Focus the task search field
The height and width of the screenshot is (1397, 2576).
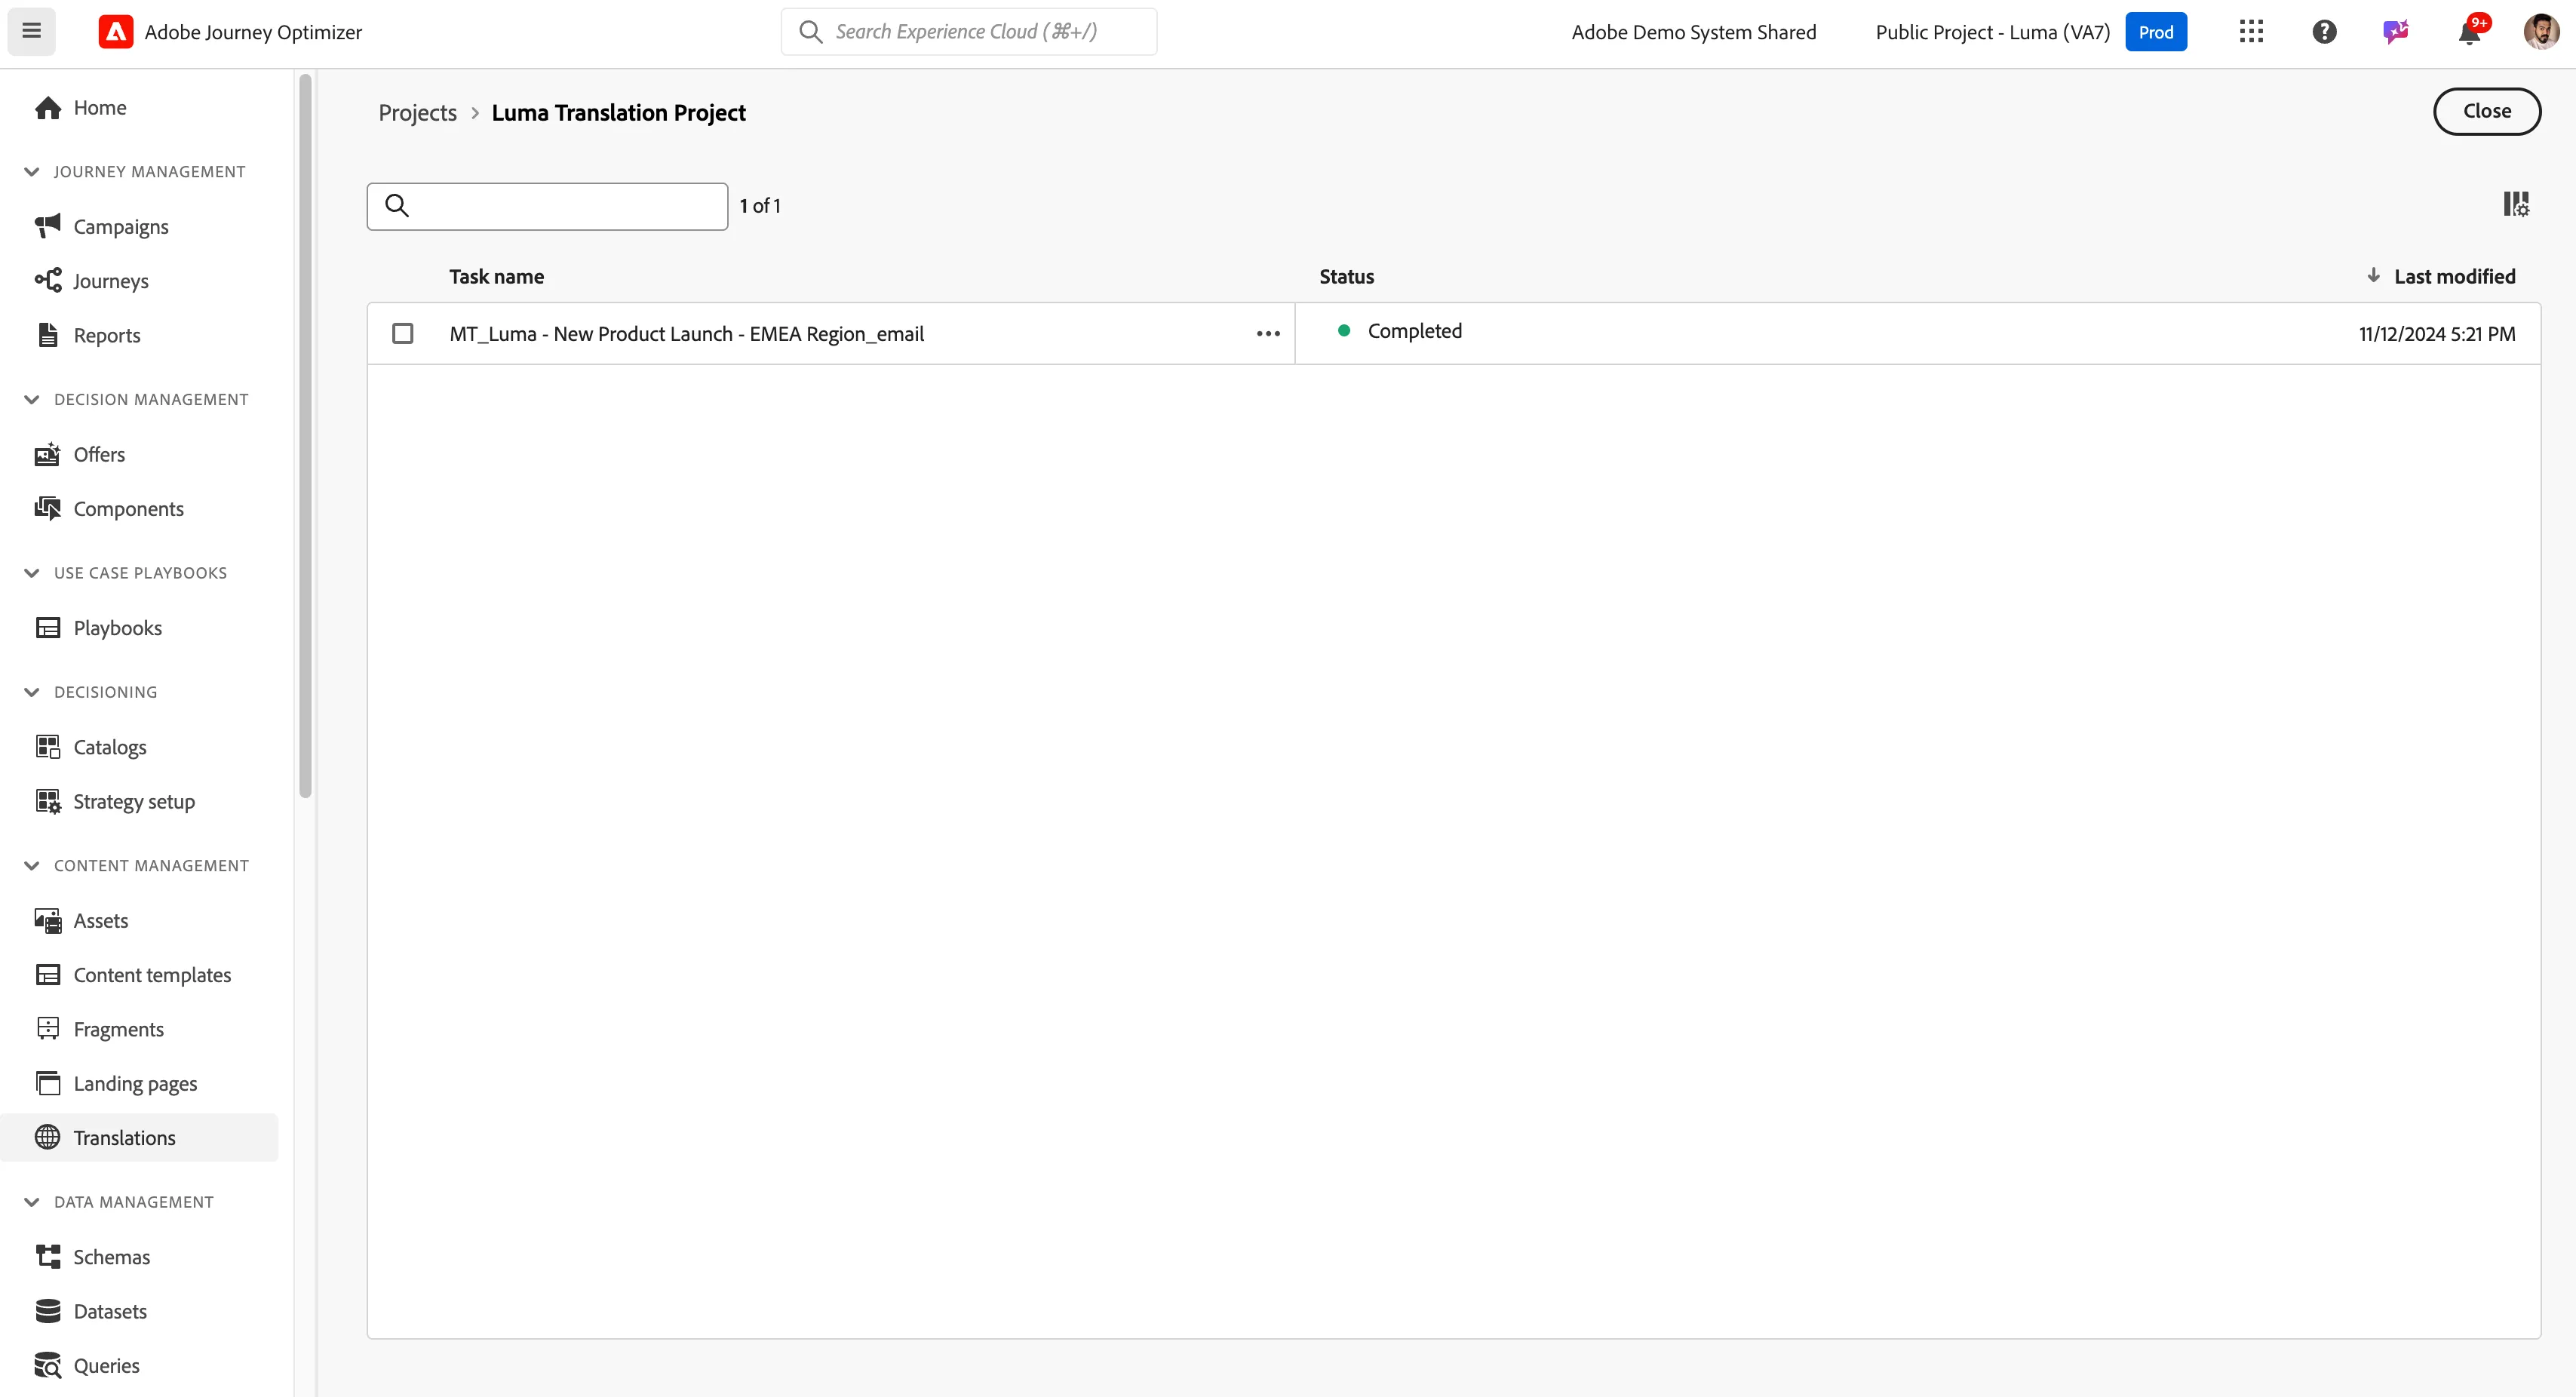tap(547, 206)
